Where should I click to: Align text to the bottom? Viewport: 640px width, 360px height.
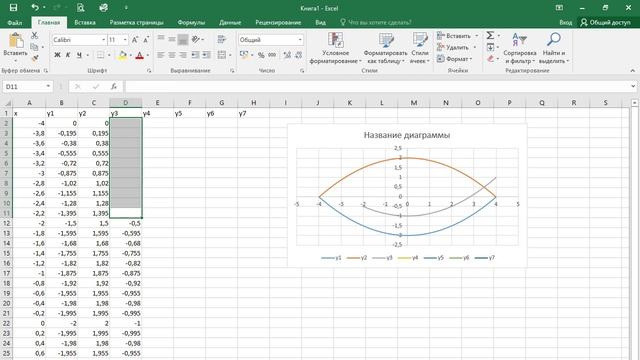coord(183,40)
